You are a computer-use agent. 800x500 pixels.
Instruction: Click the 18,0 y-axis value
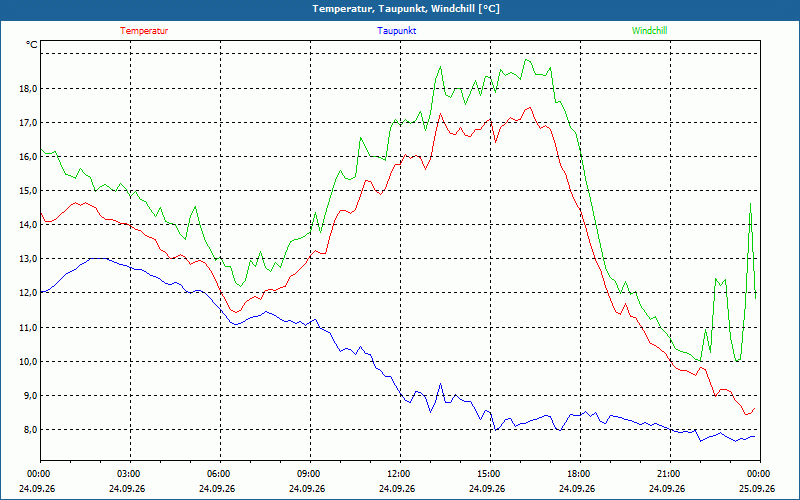click(x=28, y=89)
